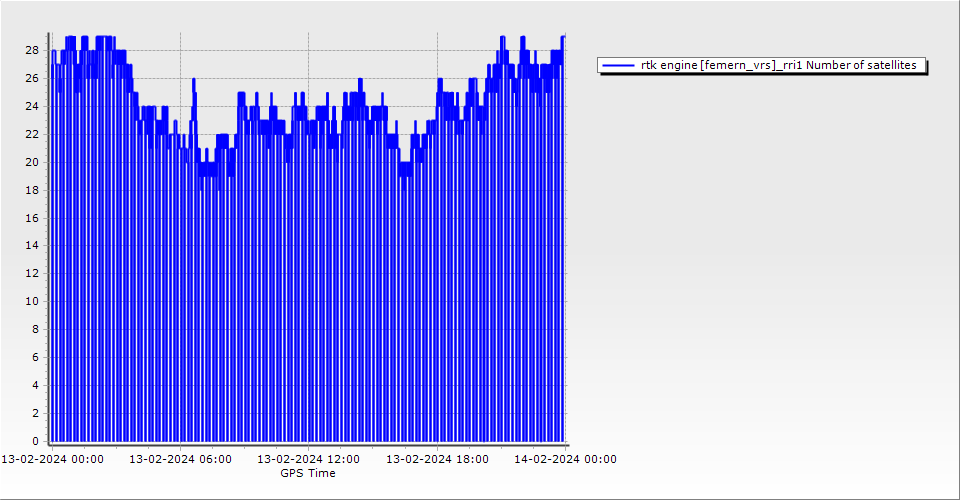Click the '14-02-2024 00:00' x-axis label
The height and width of the screenshot is (500, 960).
coord(565,459)
